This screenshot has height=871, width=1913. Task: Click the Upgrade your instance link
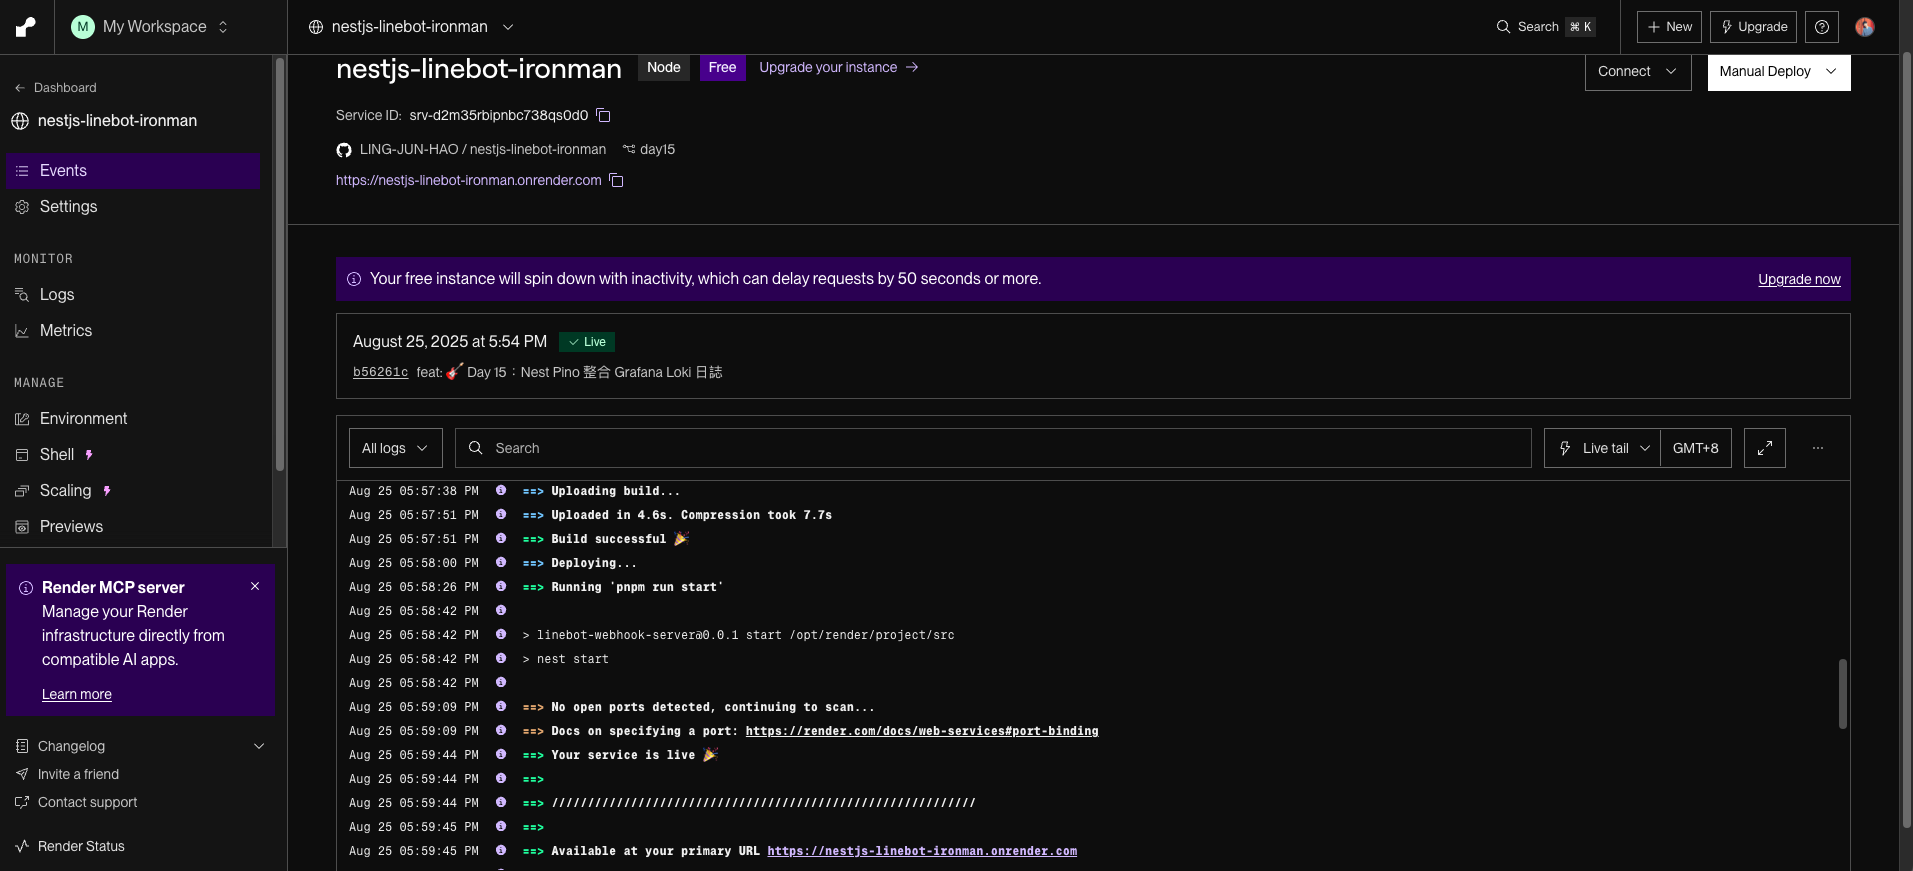click(828, 67)
